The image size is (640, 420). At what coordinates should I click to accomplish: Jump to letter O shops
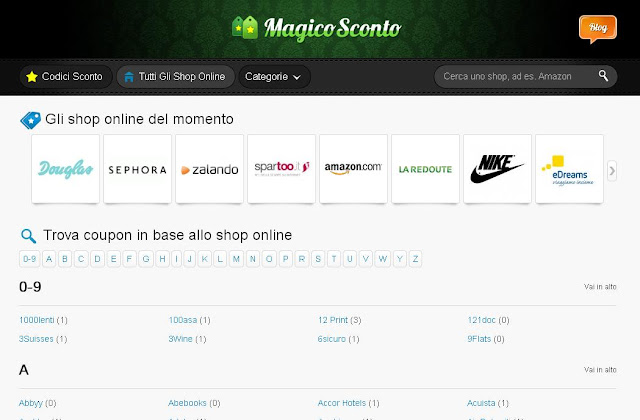(x=269, y=259)
